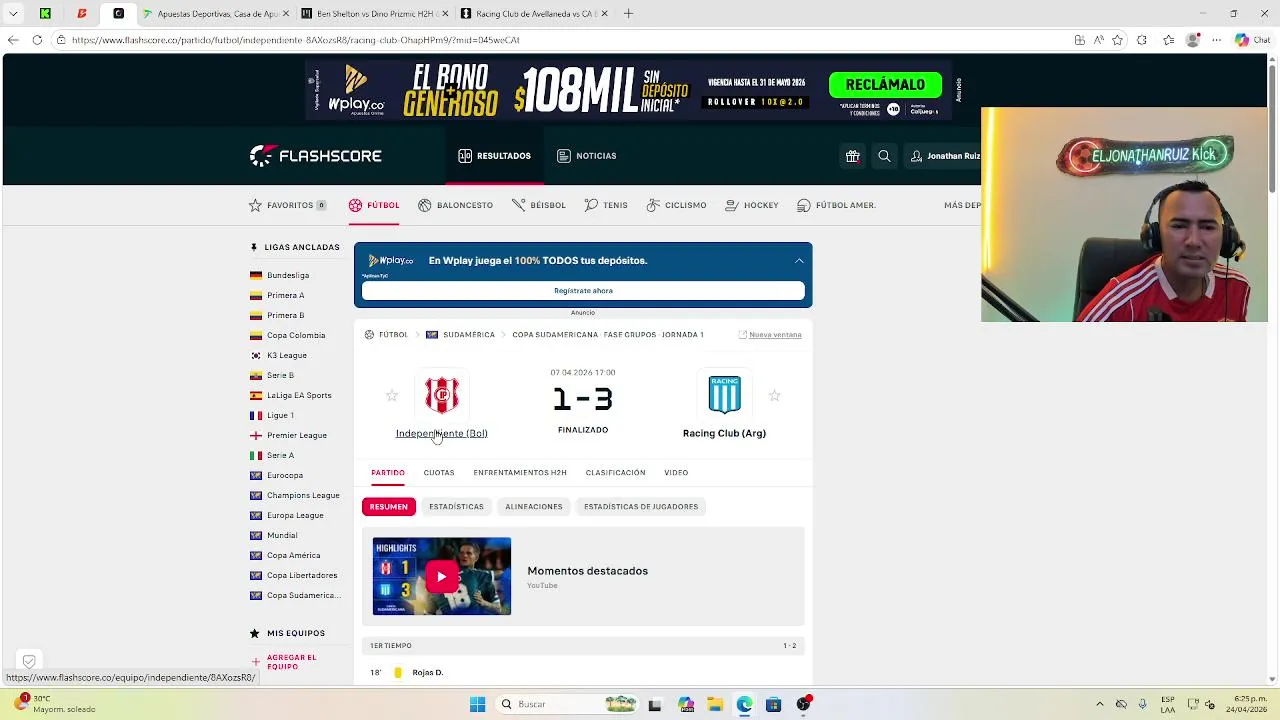Open the Noticias header tab
Screen dimensions: 1280x720
click(586, 156)
